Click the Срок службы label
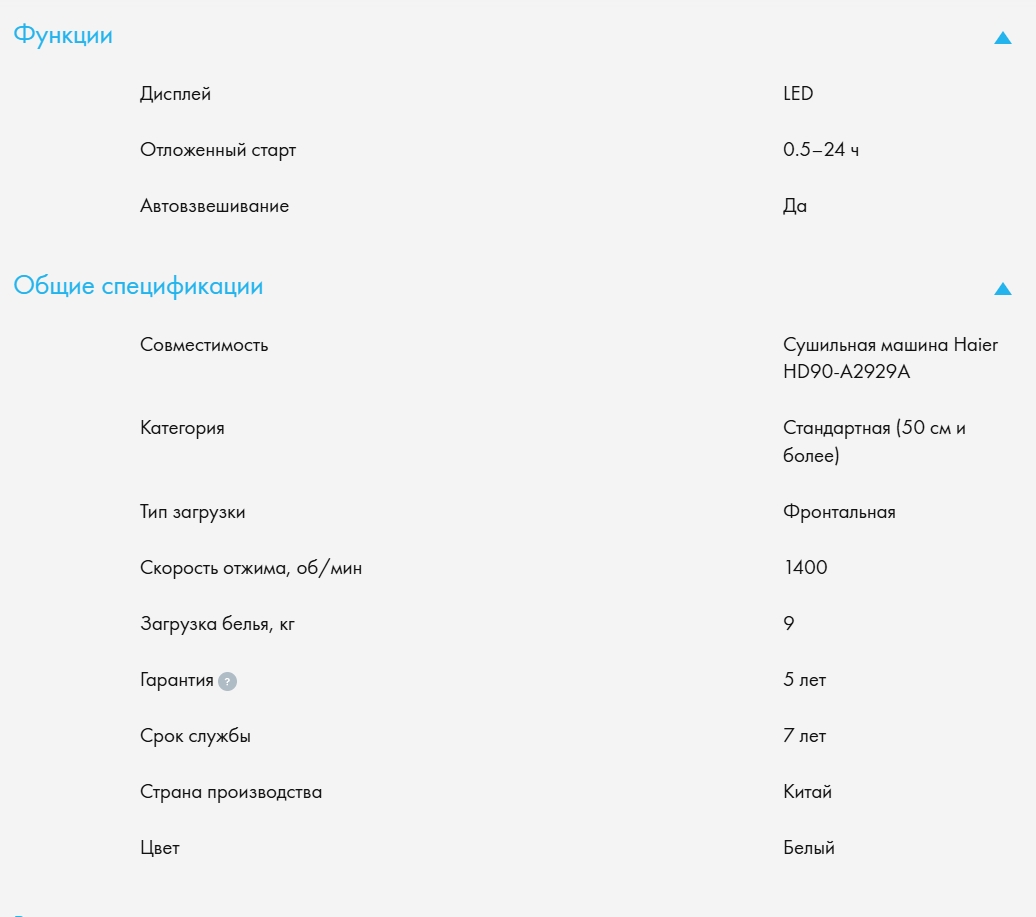This screenshot has height=917, width=1036. point(196,736)
